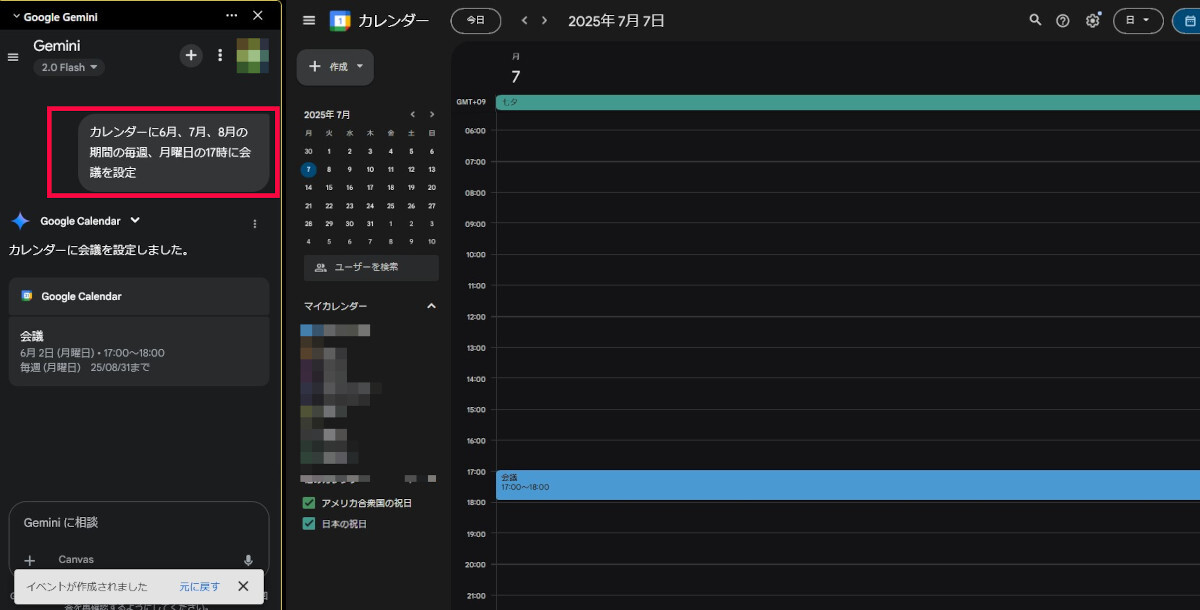This screenshot has height=610, width=1200.
Task: Collapse the Google Gemini panel title chevron
Action: click(16, 16)
